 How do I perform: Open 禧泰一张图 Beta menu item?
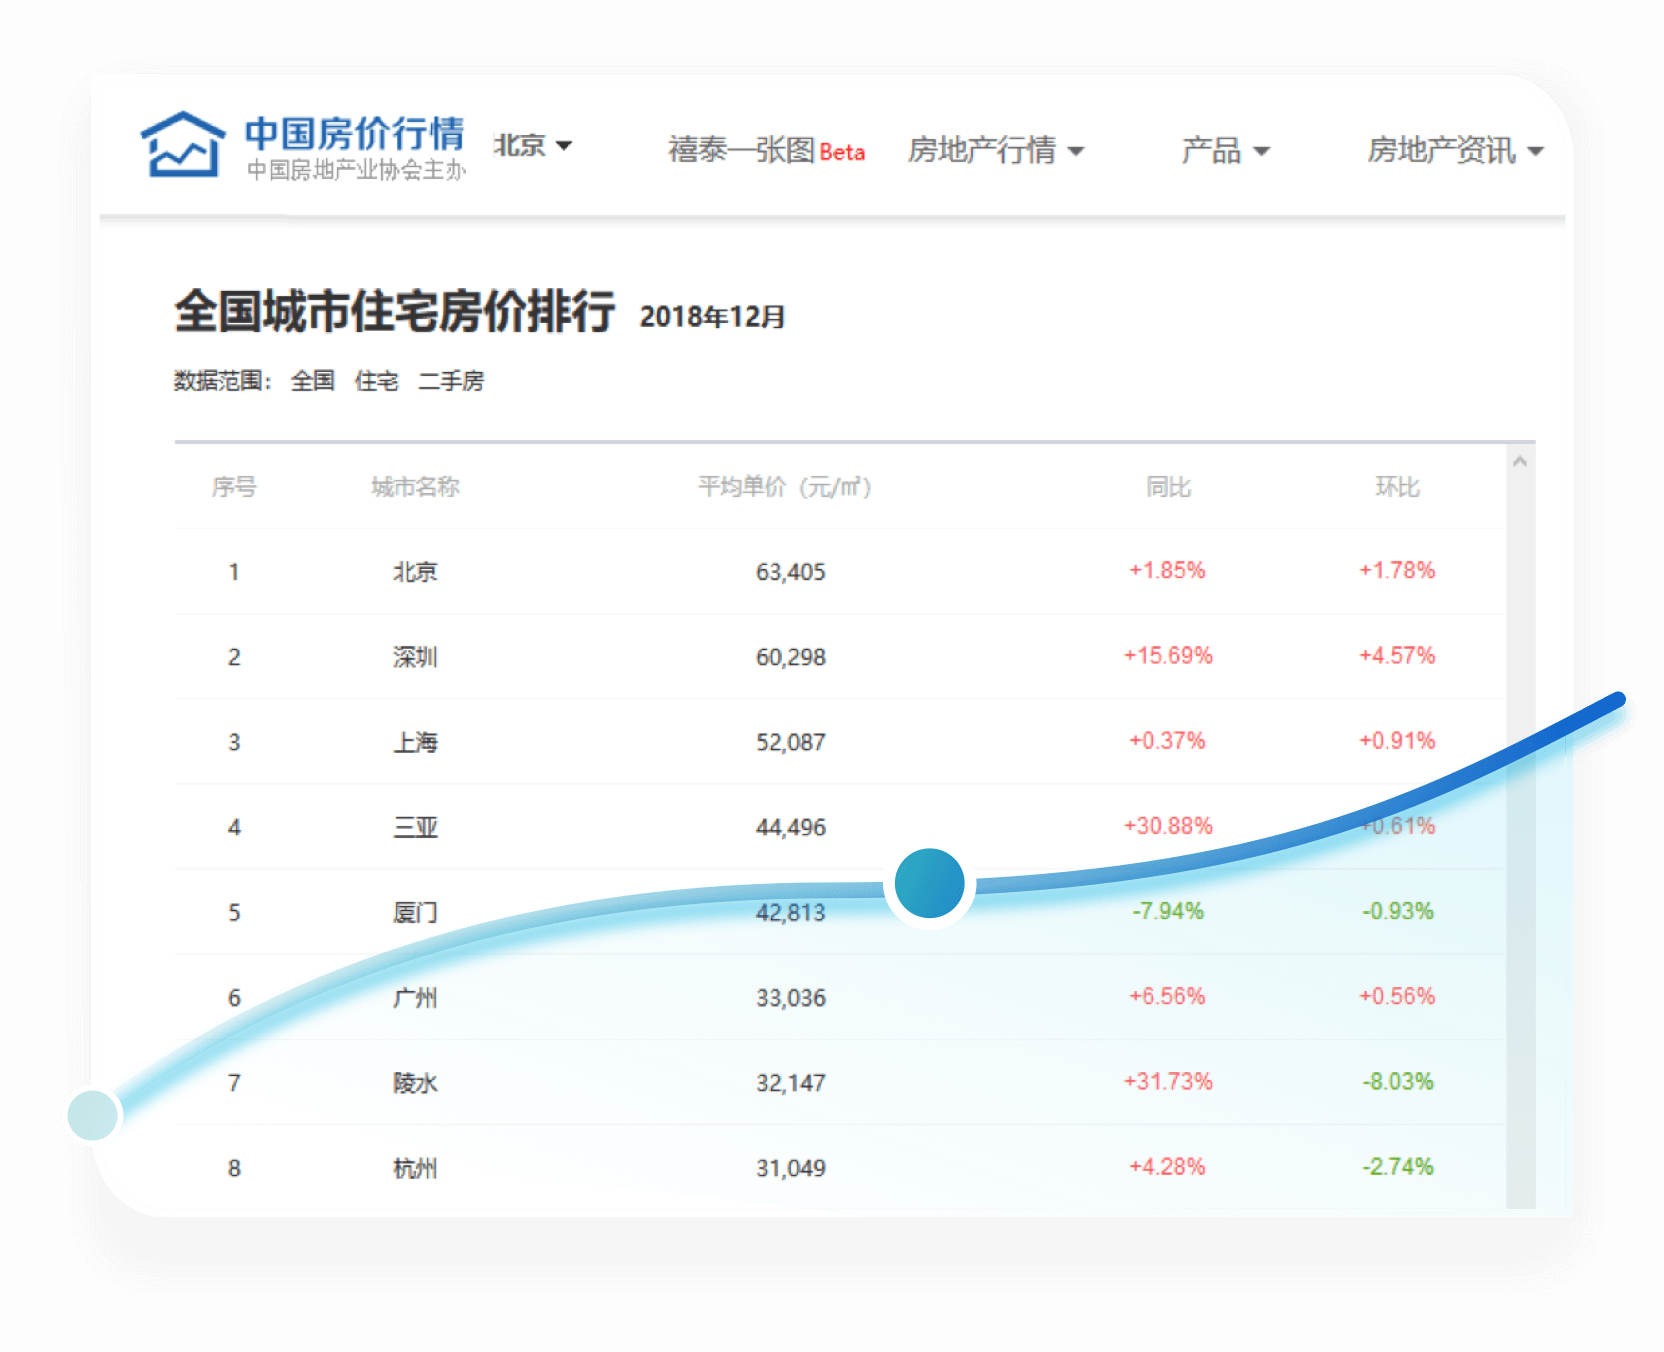pos(766,150)
